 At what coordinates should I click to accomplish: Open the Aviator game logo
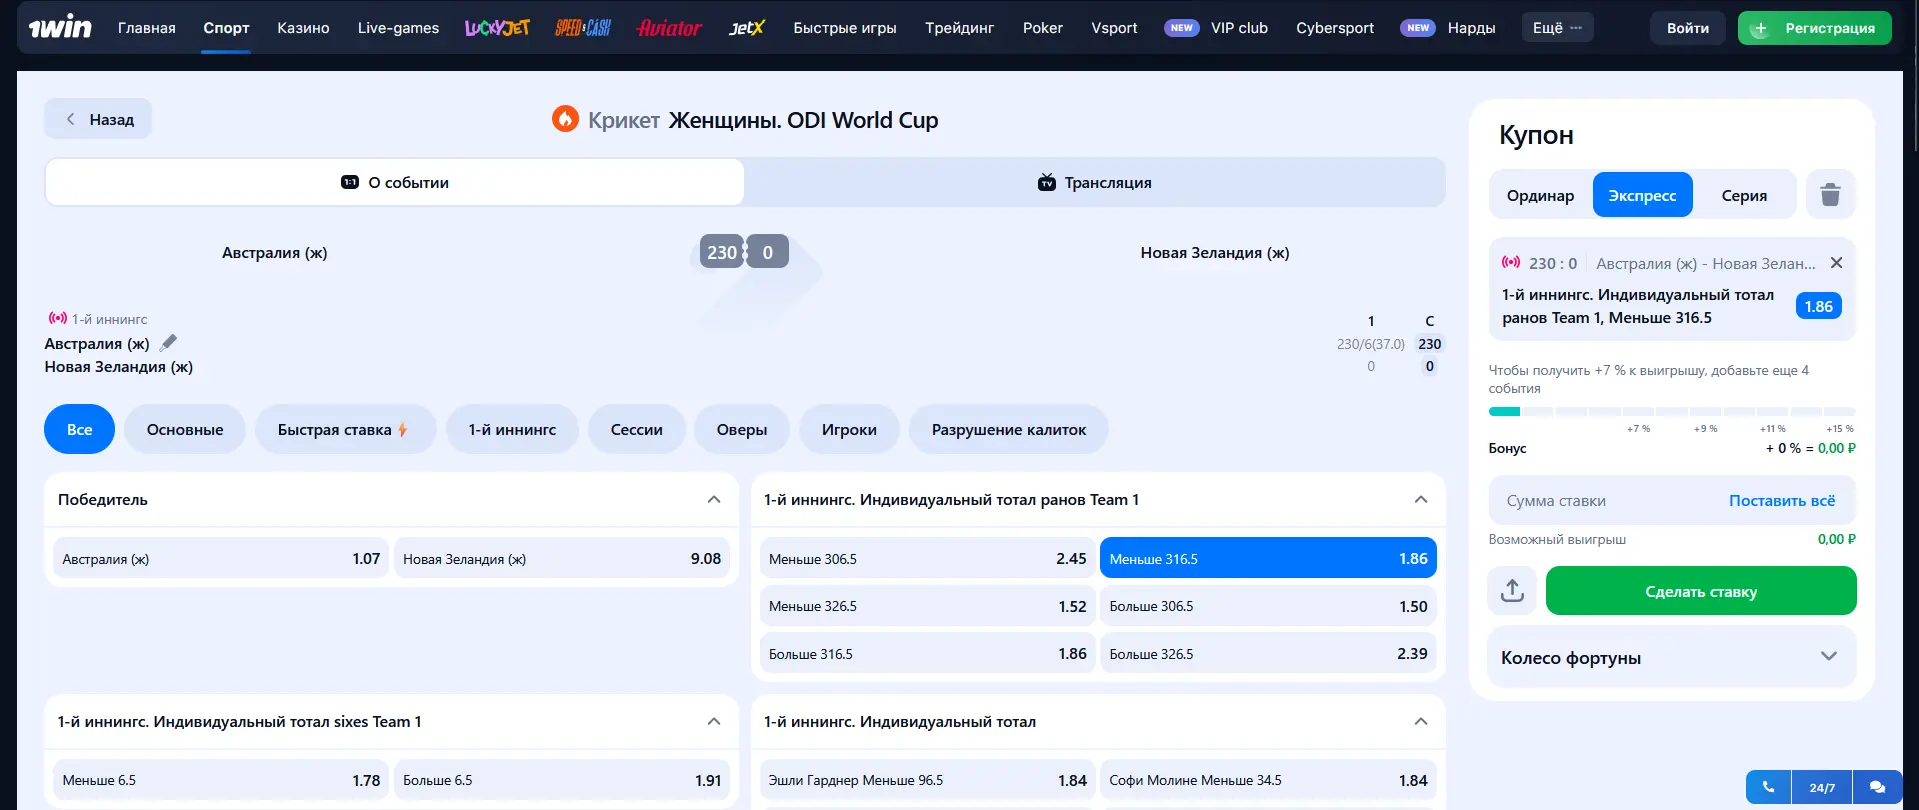(669, 28)
